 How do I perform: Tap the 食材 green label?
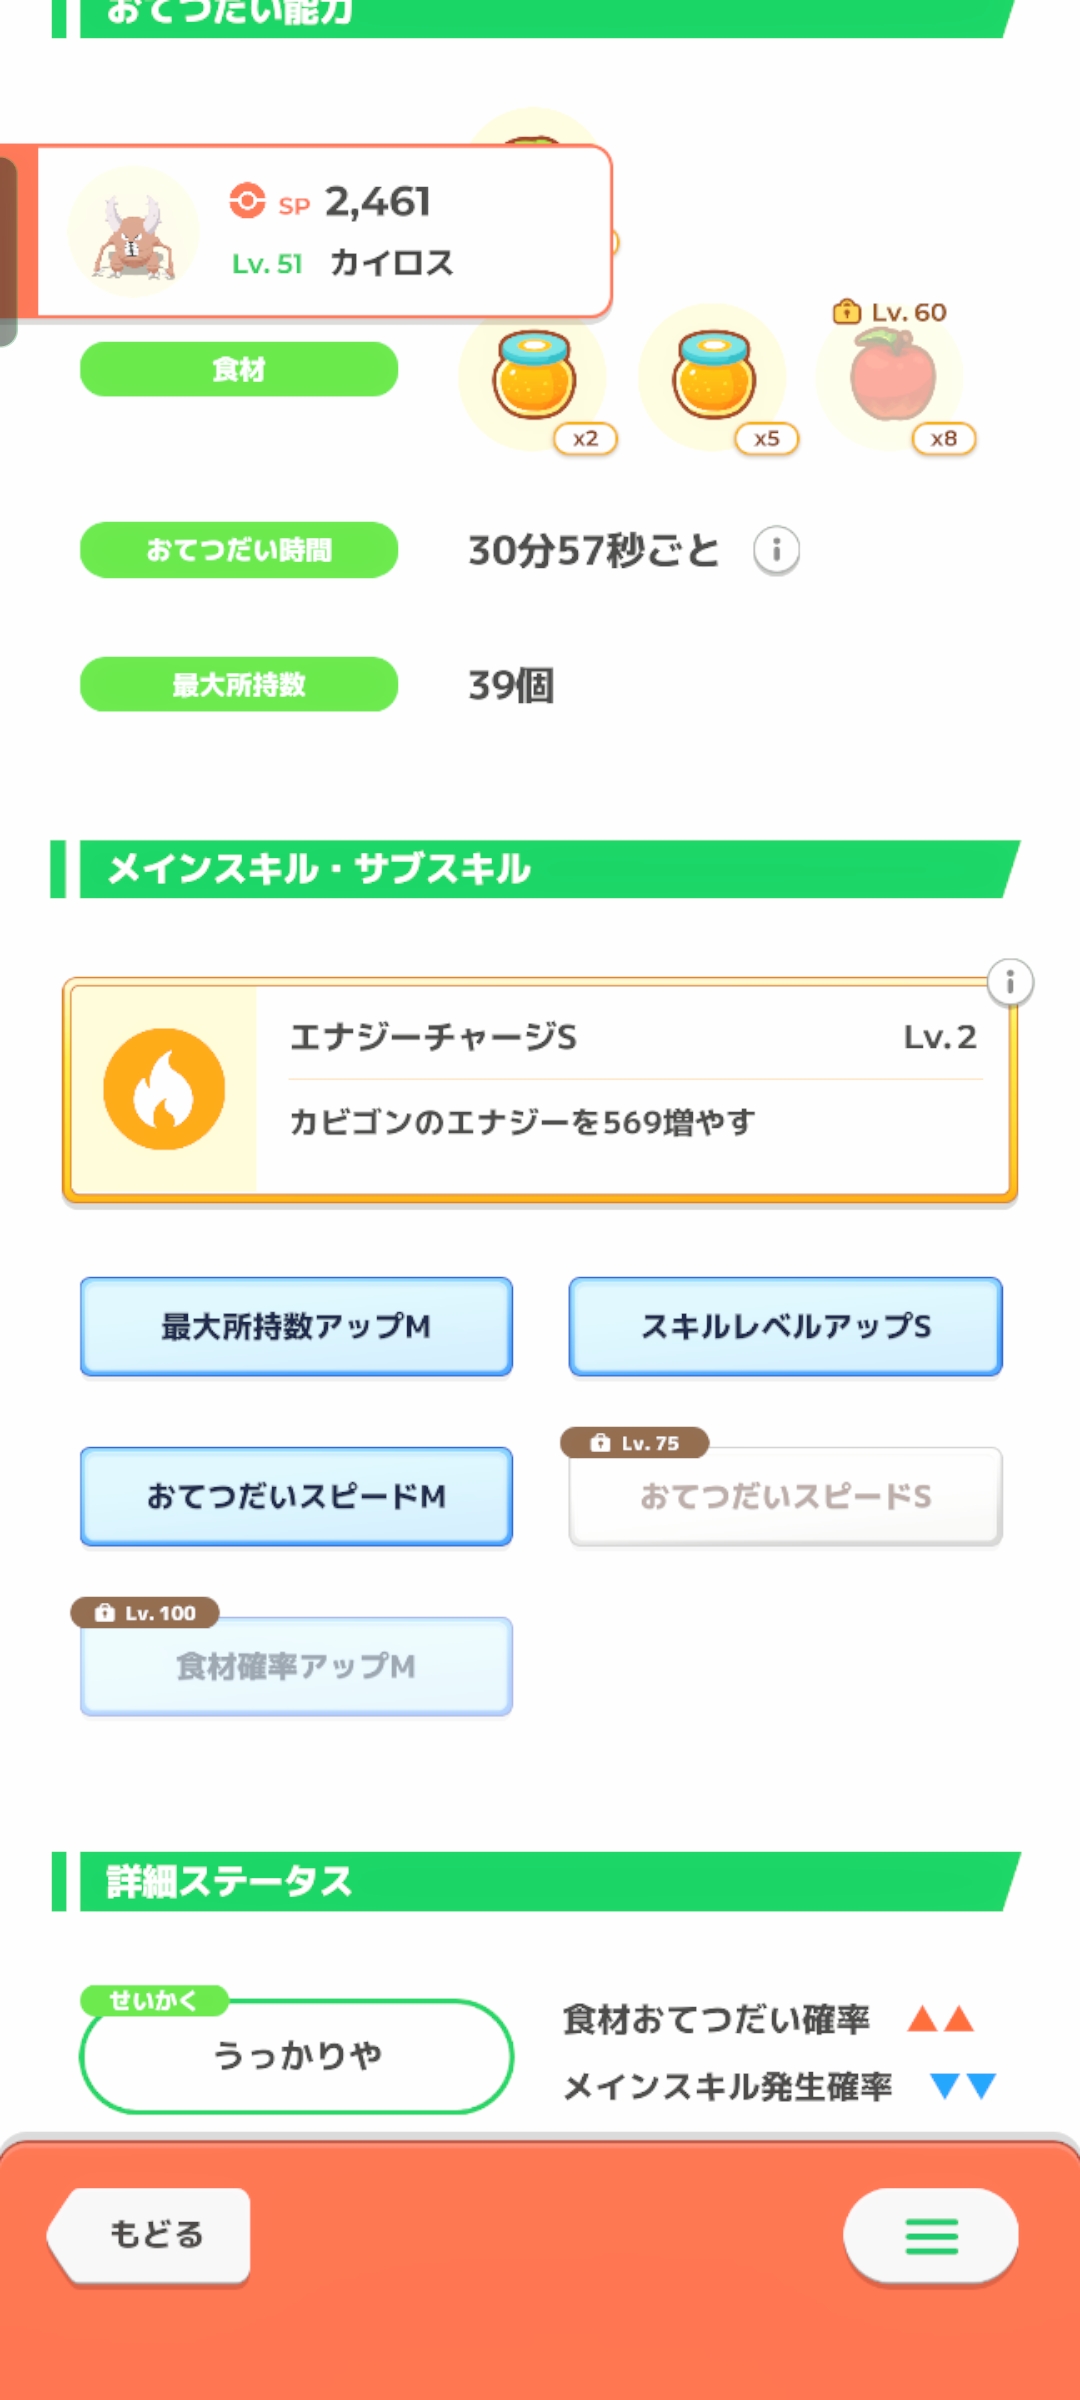[239, 369]
